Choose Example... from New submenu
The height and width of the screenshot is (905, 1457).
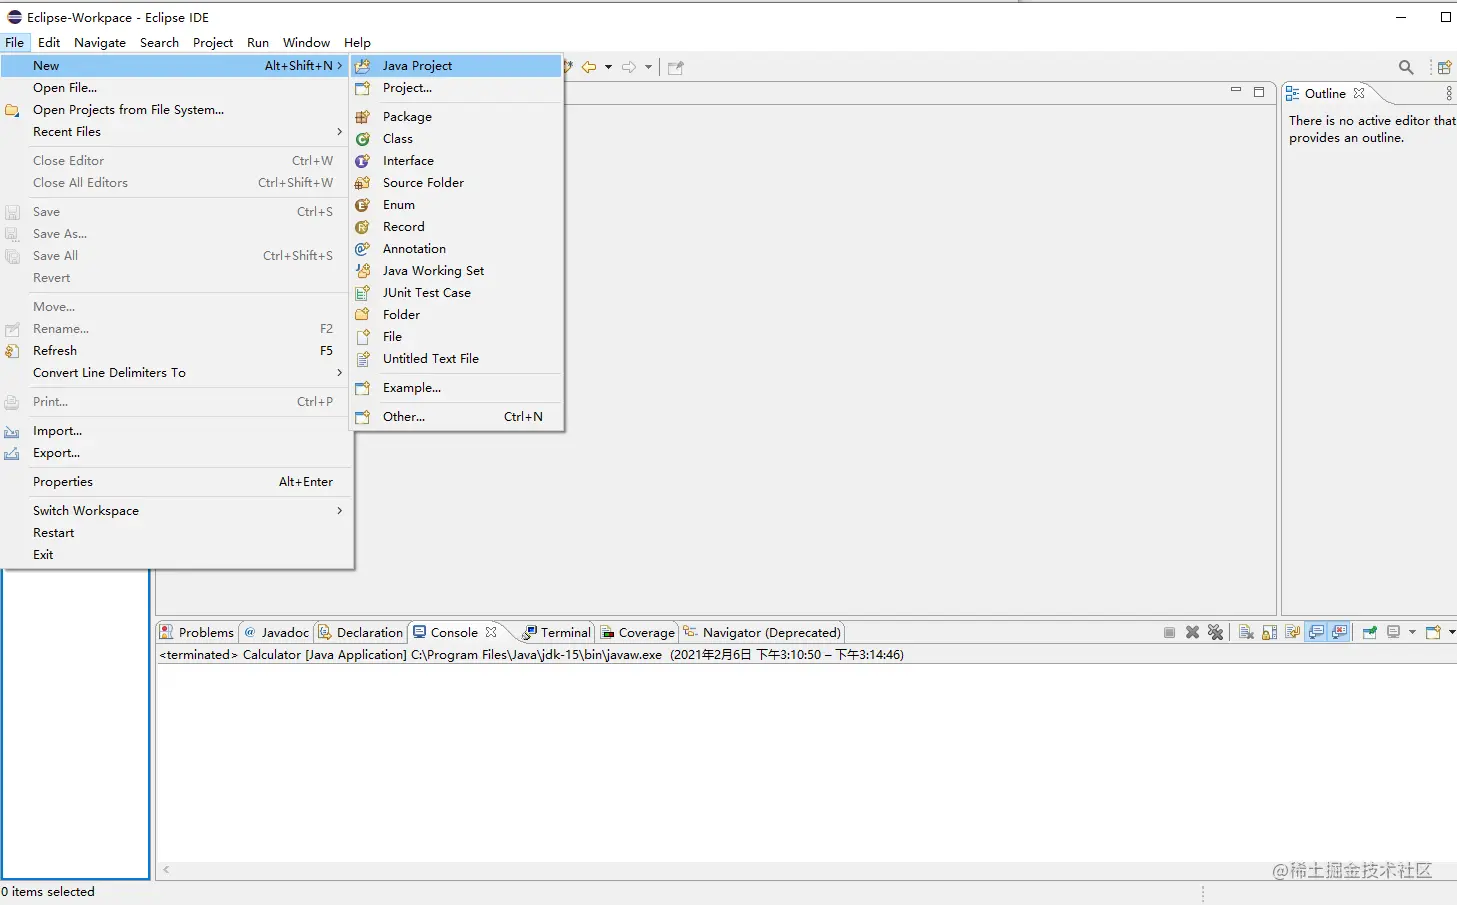[457, 387]
